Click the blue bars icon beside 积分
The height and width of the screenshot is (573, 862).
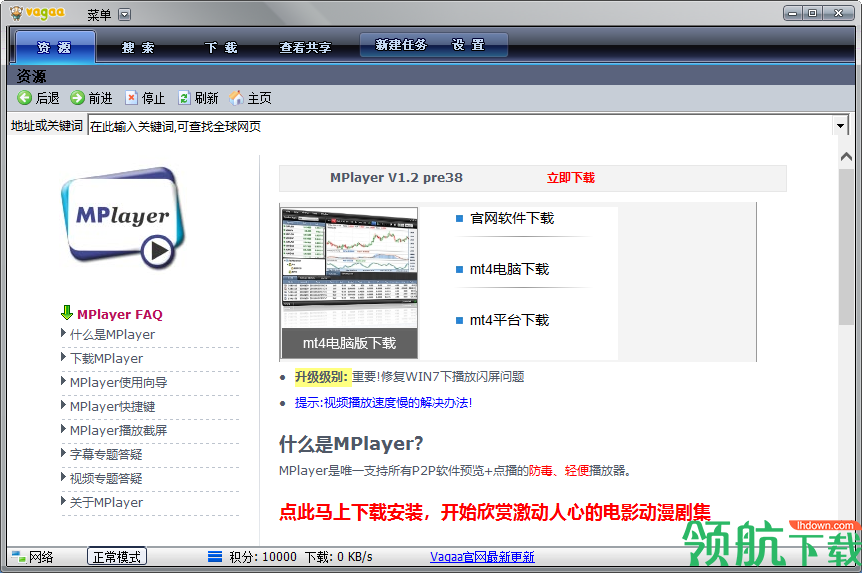215,557
